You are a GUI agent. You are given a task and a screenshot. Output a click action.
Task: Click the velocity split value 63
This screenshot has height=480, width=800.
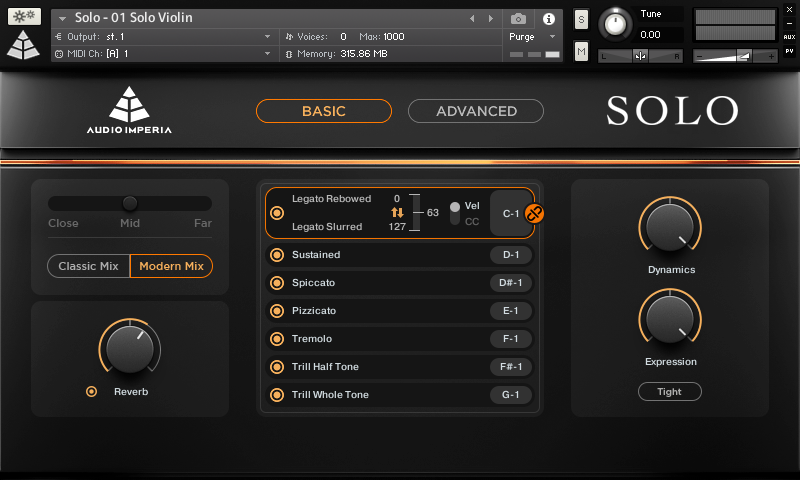(433, 213)
